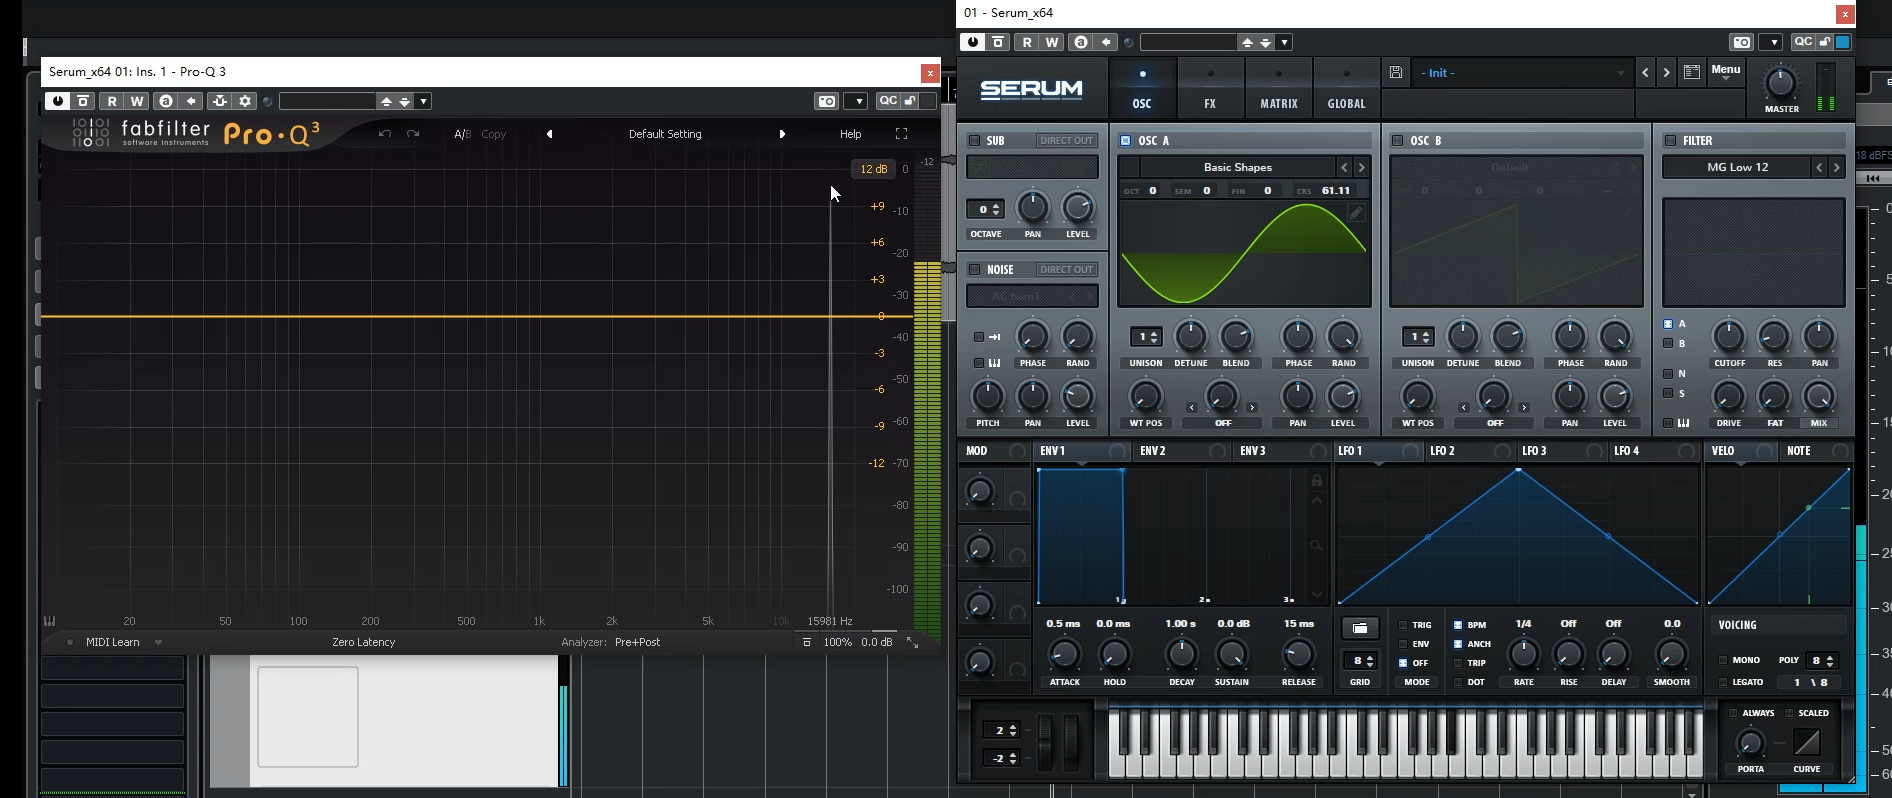Click pencil edit icon on OSC A wavetable
The height and width of the screenshot is (798, 1892).
(x=1356, y=213)
